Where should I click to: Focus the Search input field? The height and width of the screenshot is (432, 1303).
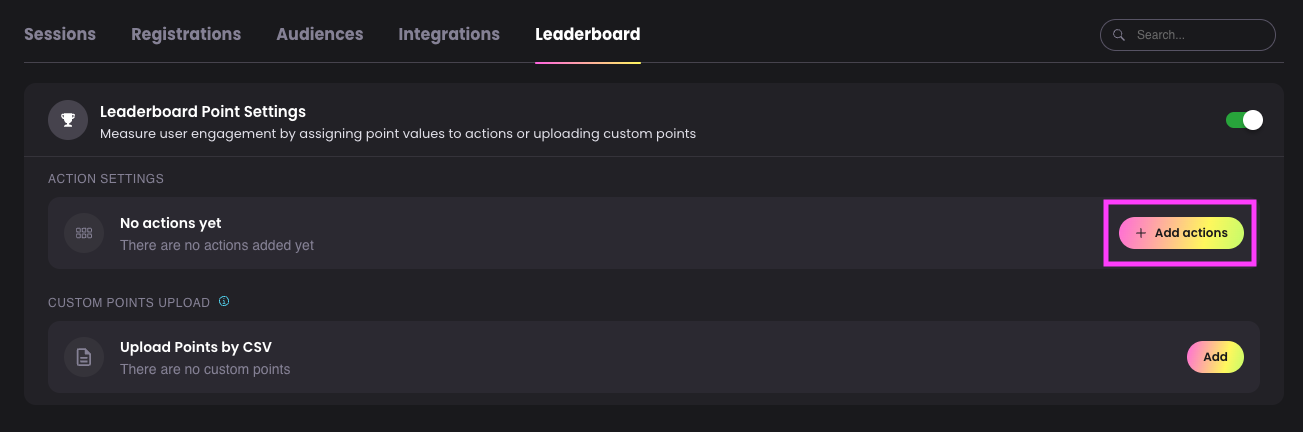tap(1188, 35)
